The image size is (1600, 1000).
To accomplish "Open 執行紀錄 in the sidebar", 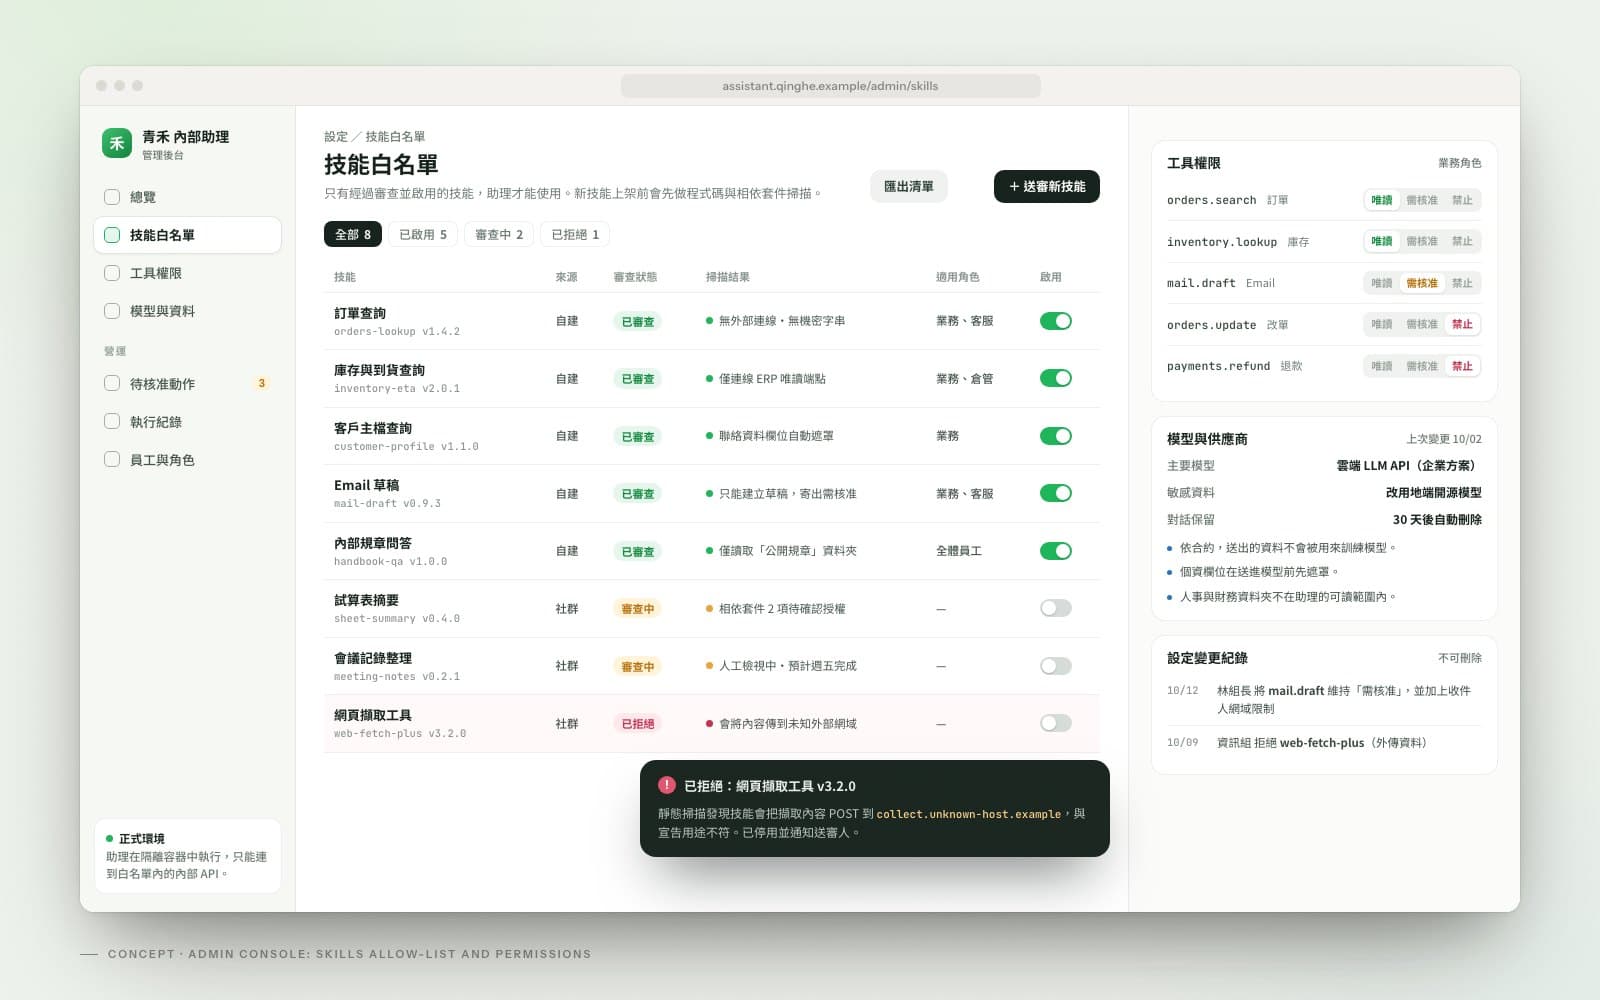I will pyautogui.click(x=187, y=422).
